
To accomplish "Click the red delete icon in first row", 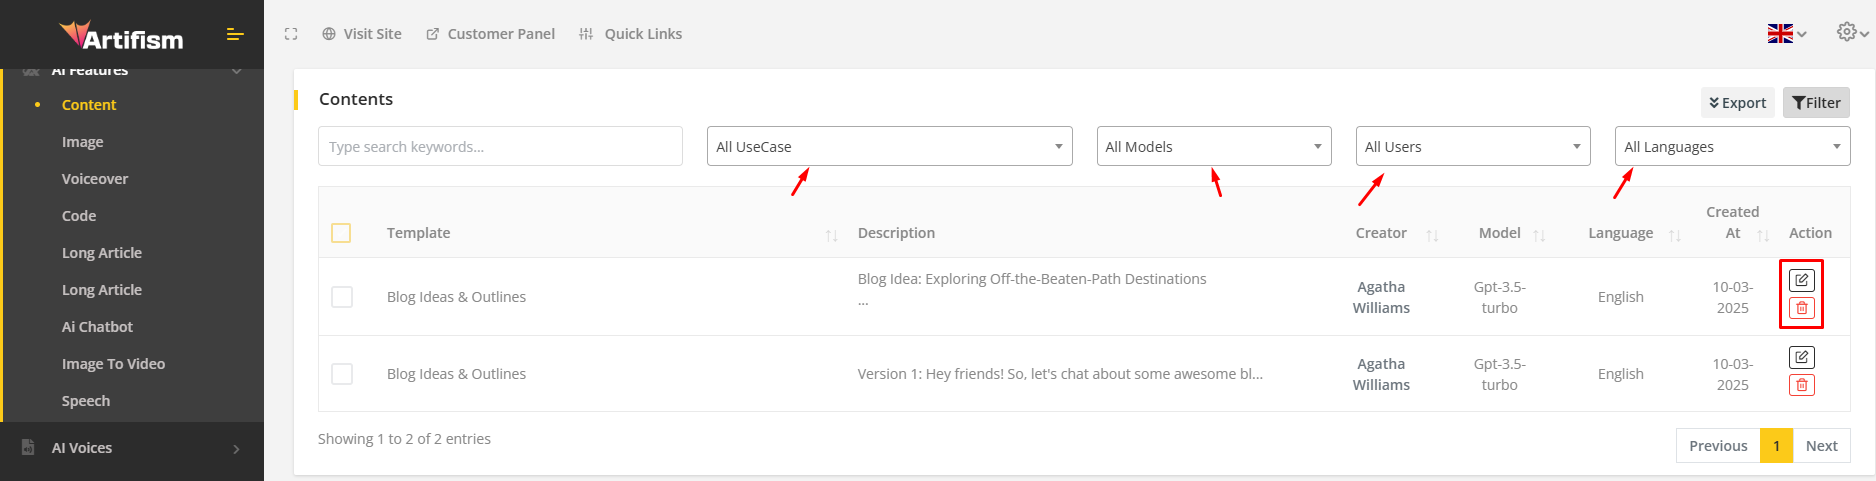I will point(1801,308).
